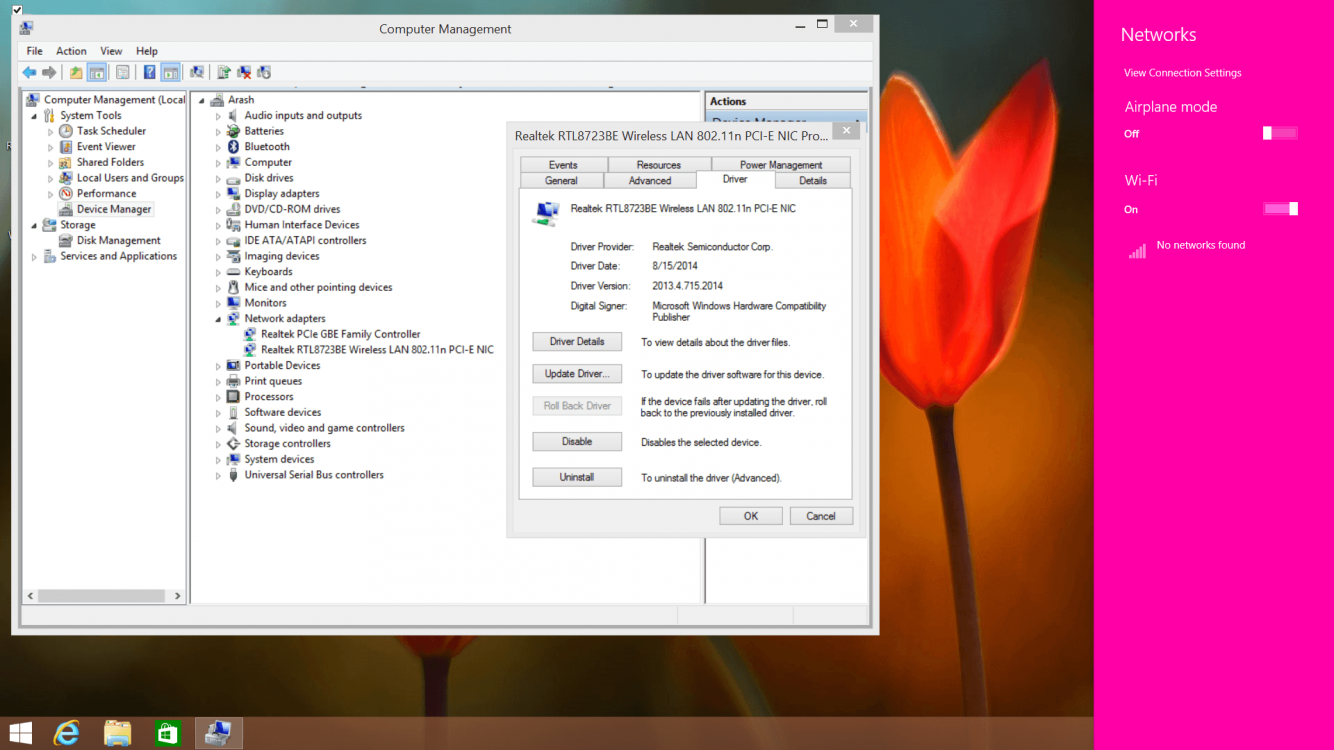Toggle the Airplane mode switch
Viewport: 1334px width, 750px height.
1280,133
